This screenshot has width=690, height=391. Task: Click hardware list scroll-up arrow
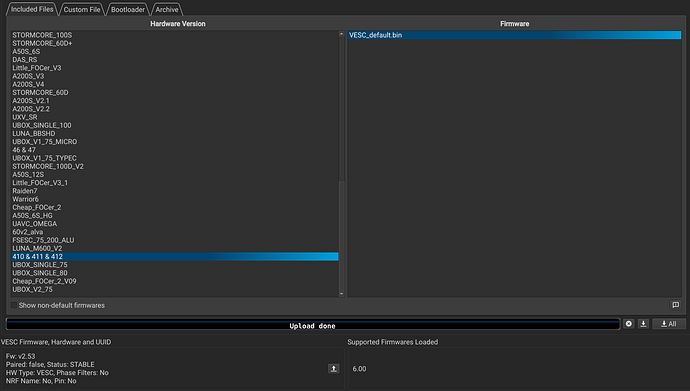(341, 34)
